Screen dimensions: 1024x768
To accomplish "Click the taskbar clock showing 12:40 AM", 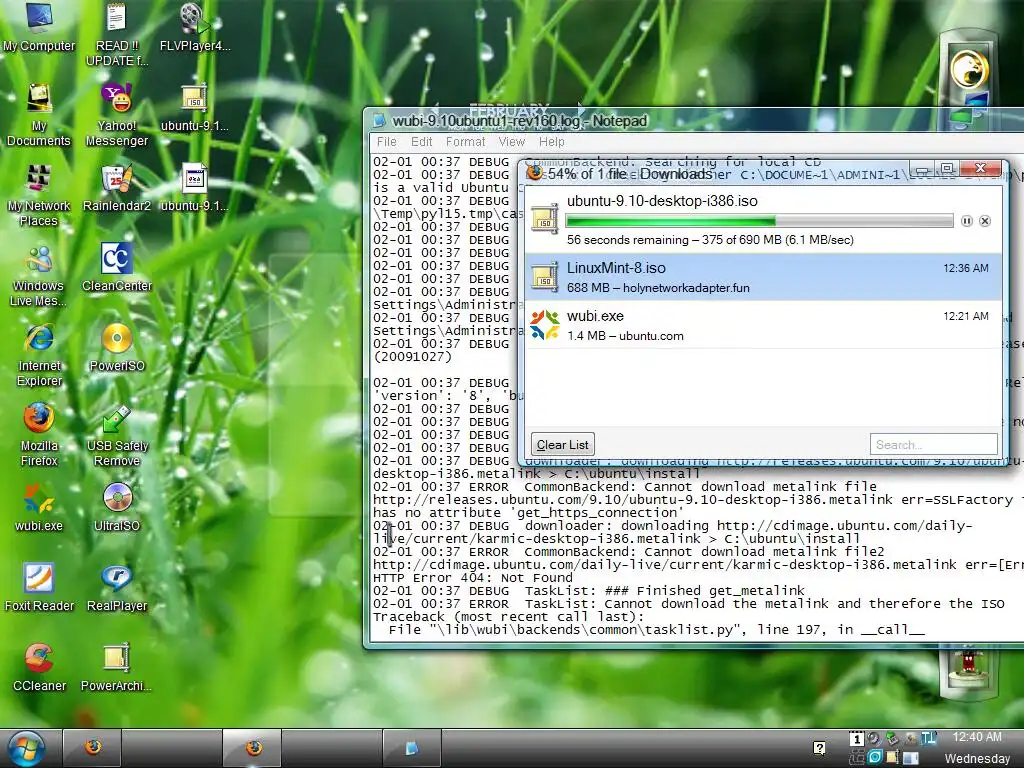I will click(977, 737).
